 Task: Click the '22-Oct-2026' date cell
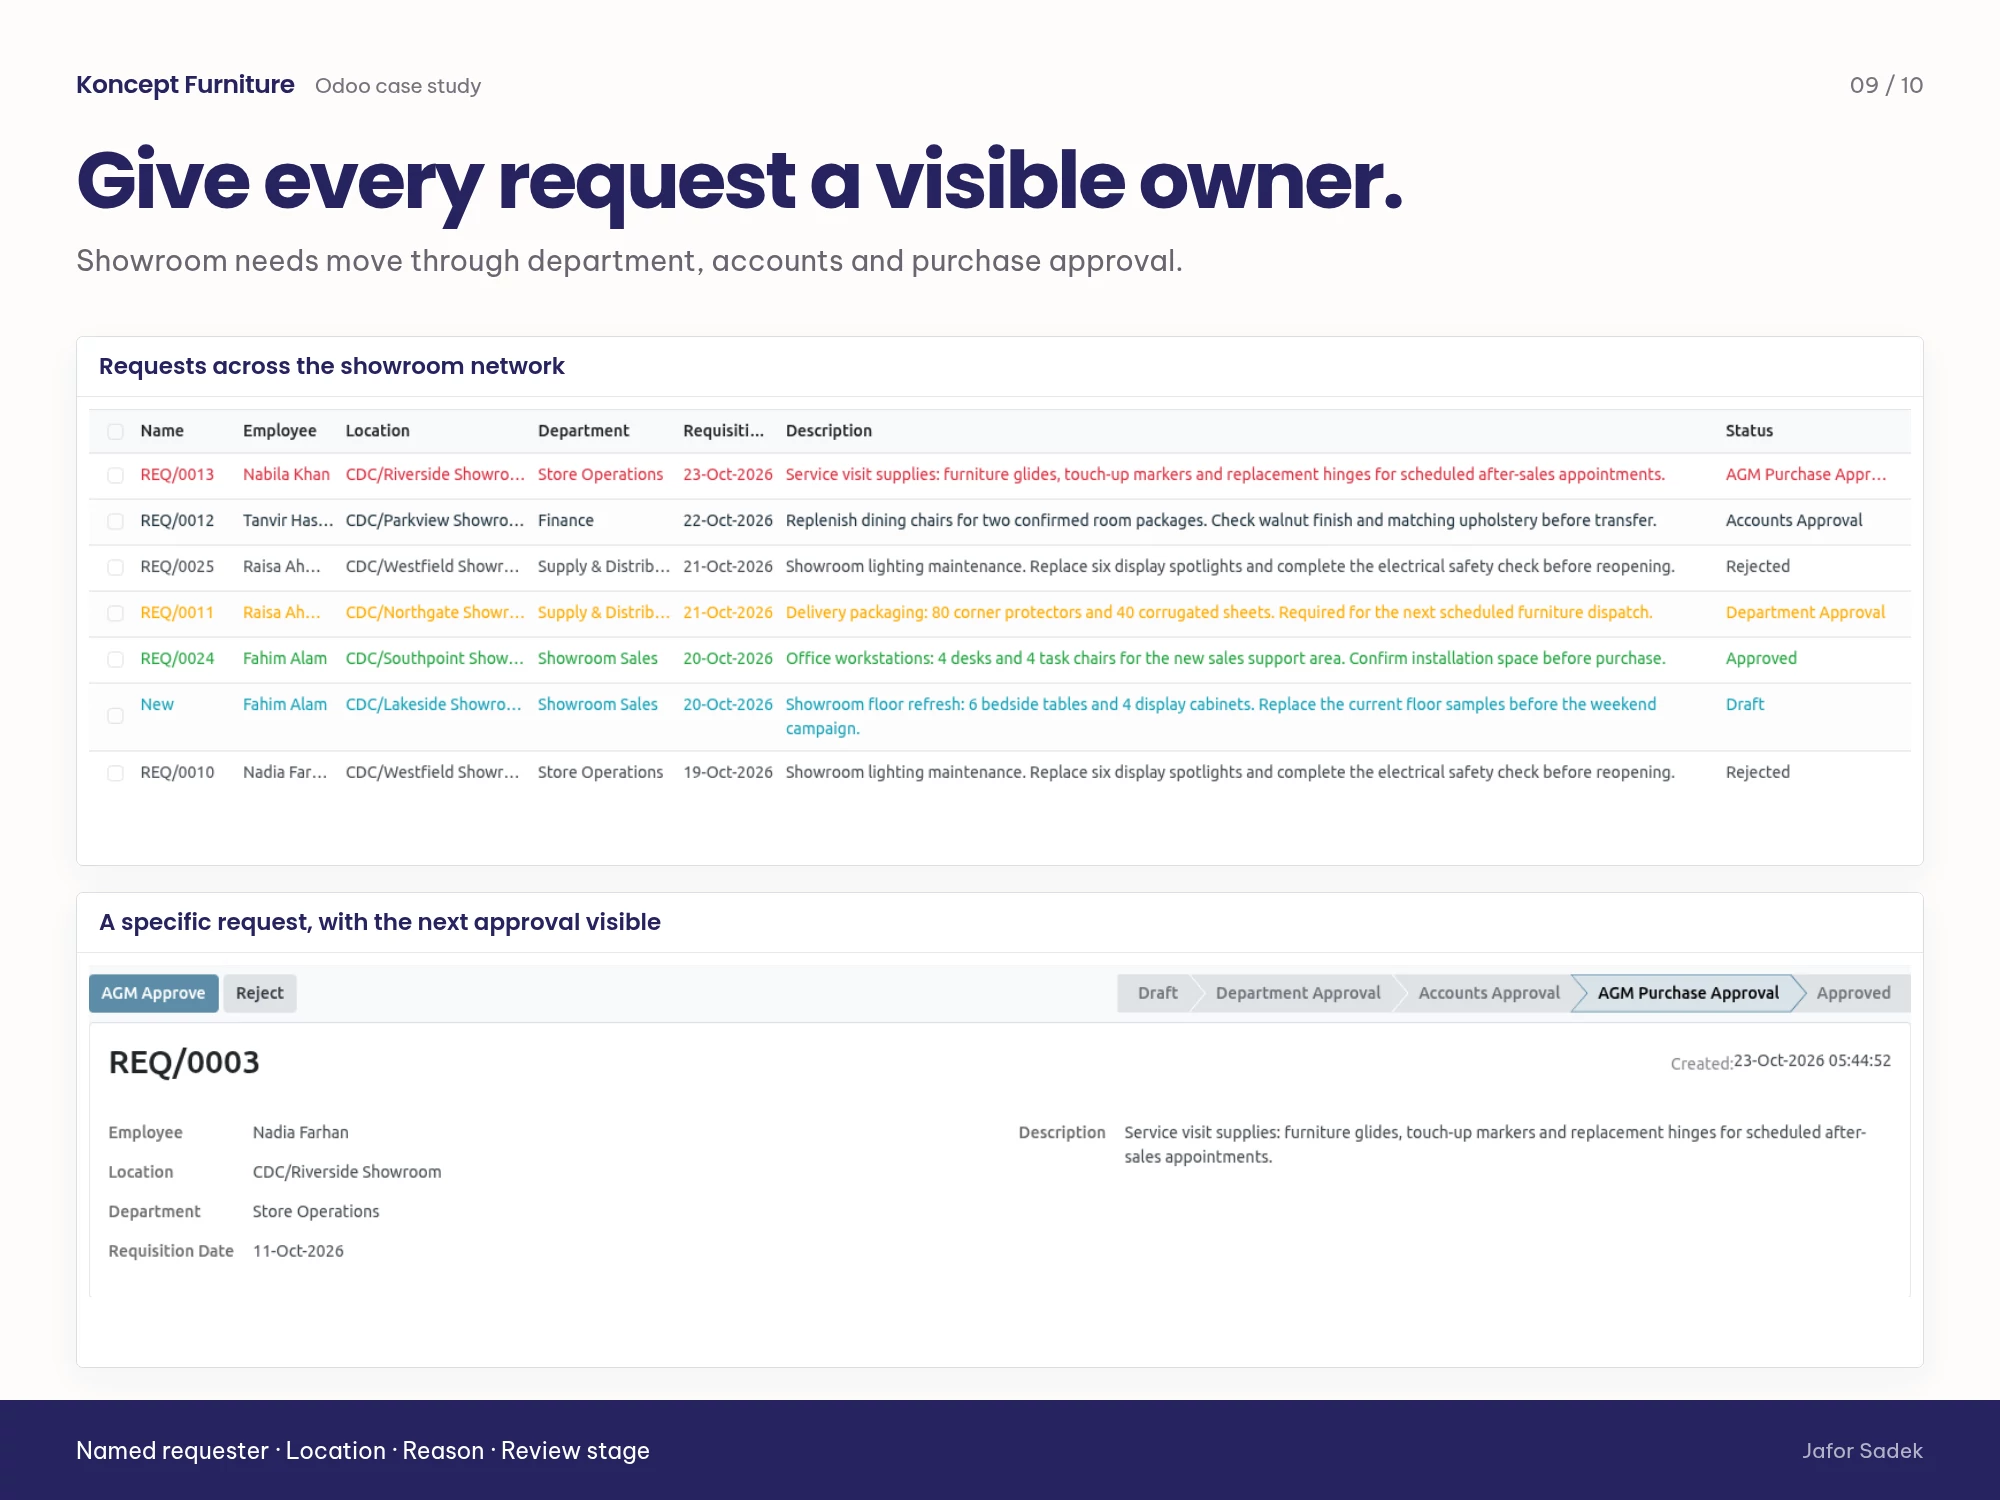coord(728,521)
